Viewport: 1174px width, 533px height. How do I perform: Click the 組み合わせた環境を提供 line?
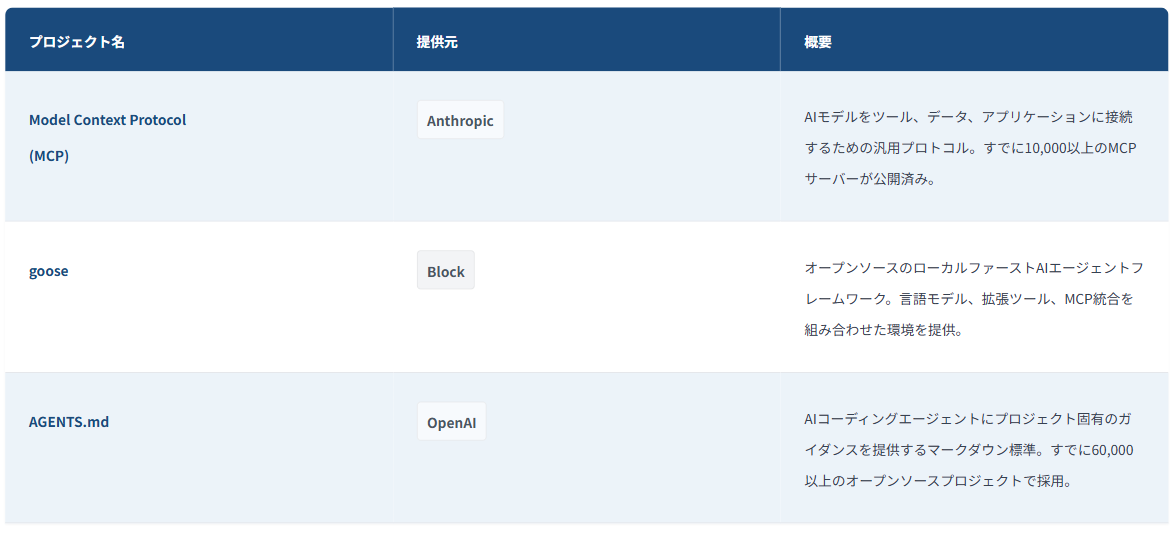click(x=883, y=329)
